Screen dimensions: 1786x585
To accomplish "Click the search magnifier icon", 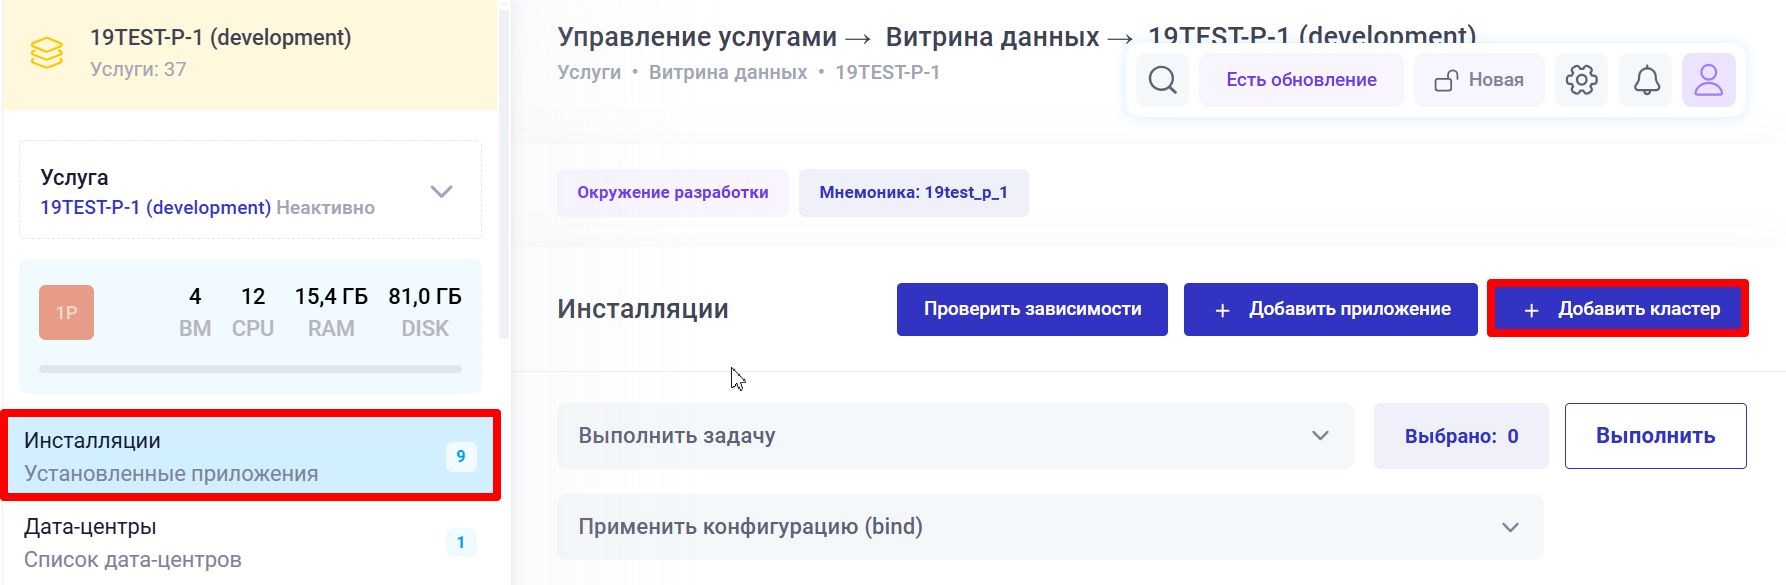I will tap(1162, 80).
